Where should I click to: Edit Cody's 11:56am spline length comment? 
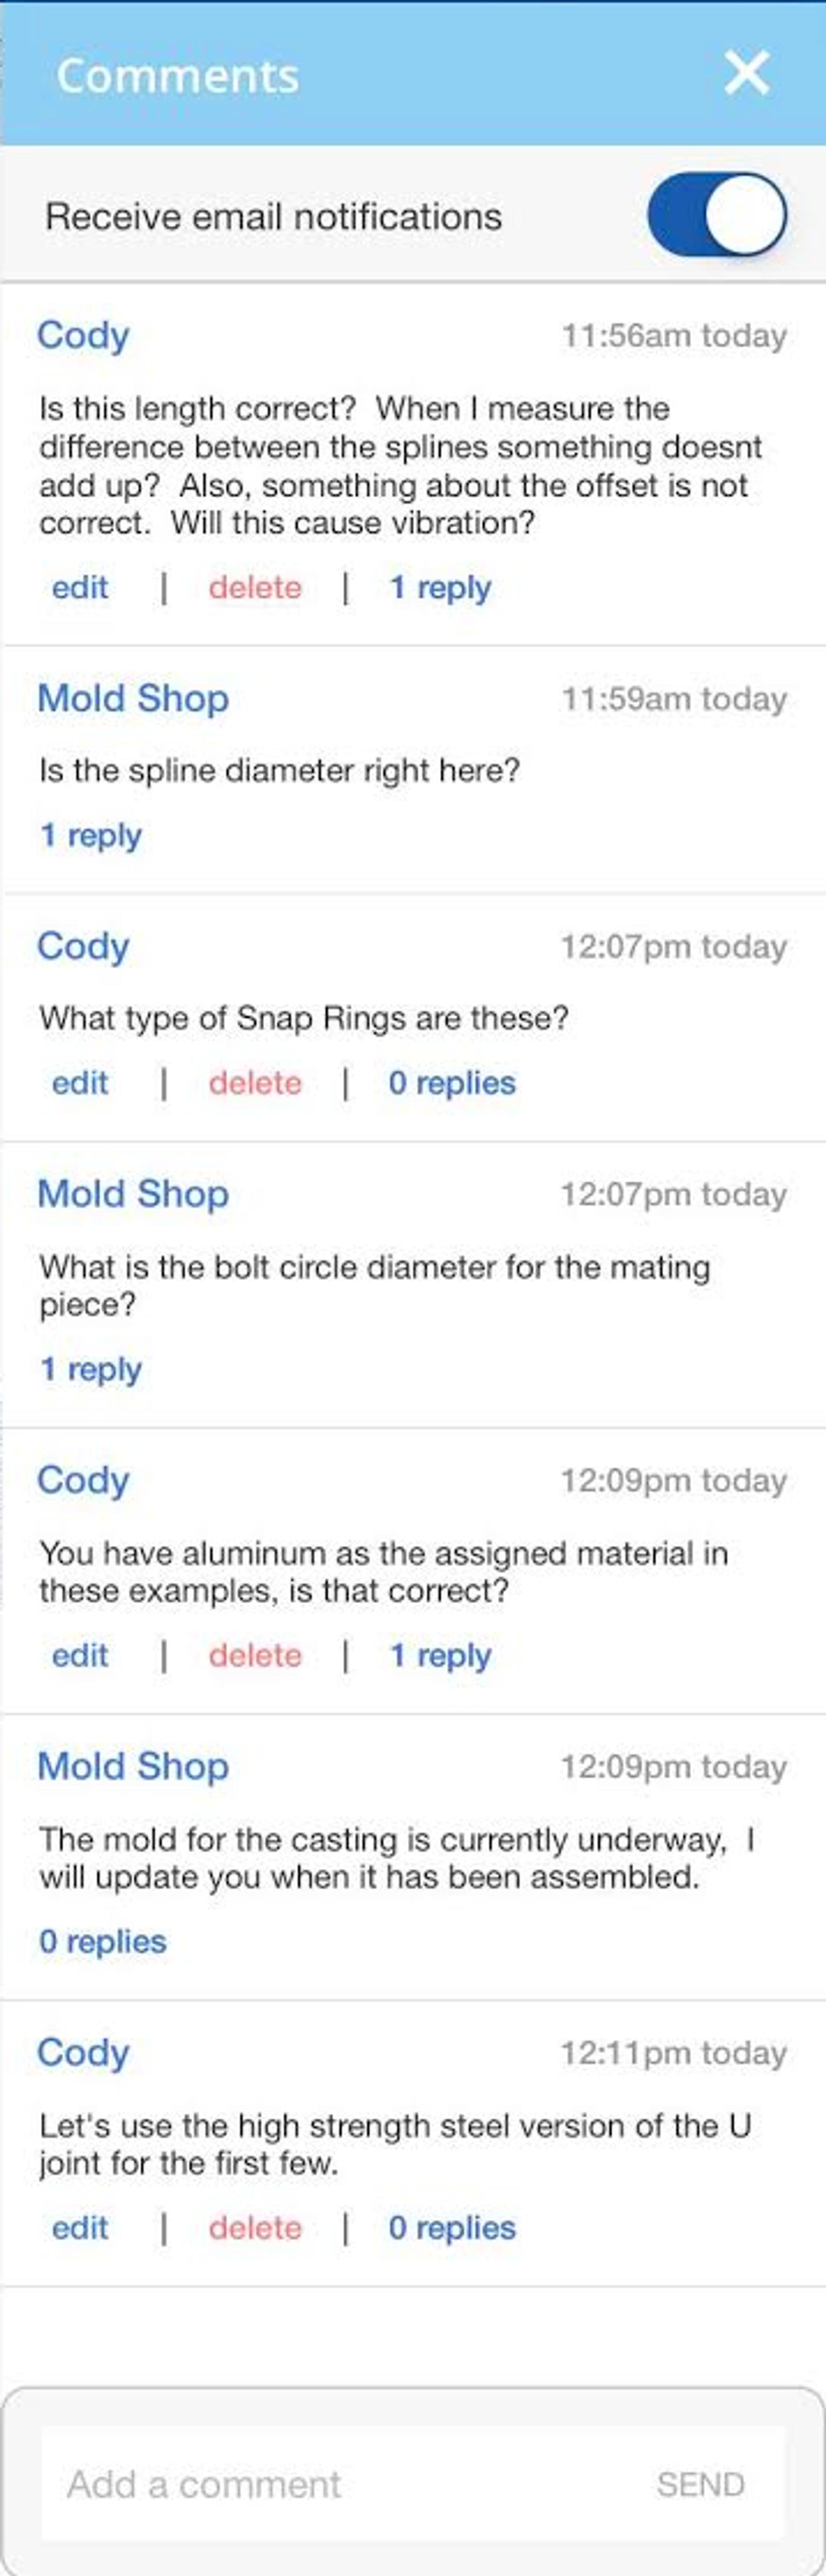(80, 587)
